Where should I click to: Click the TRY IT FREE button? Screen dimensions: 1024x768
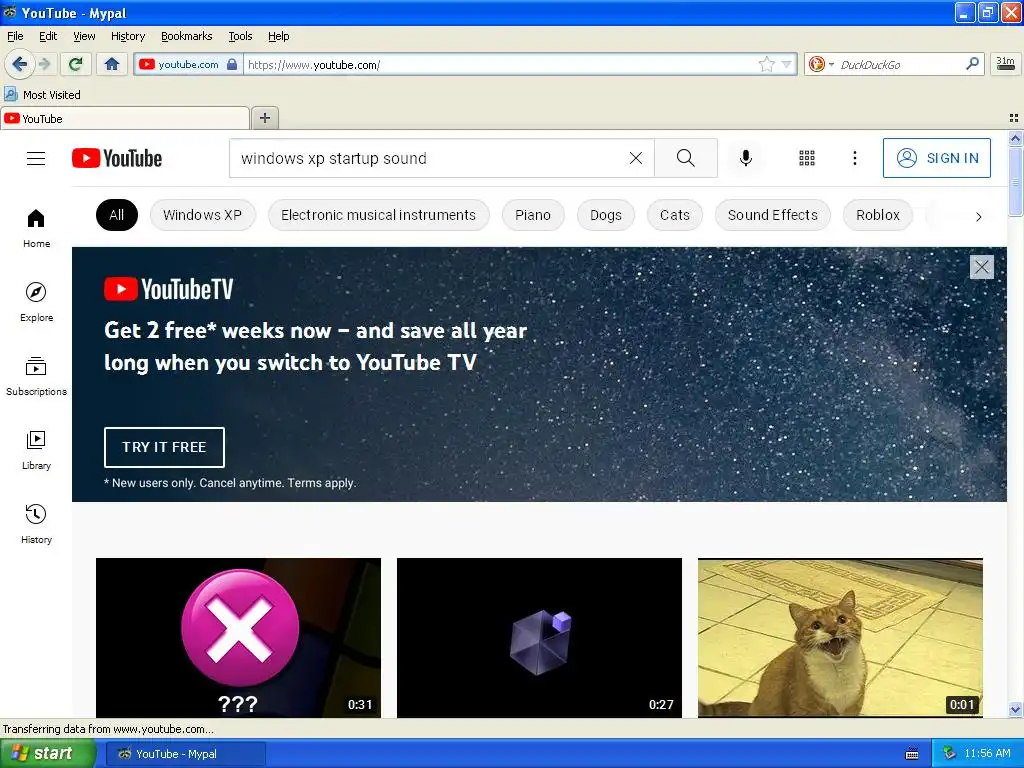[x=164, y=447]
